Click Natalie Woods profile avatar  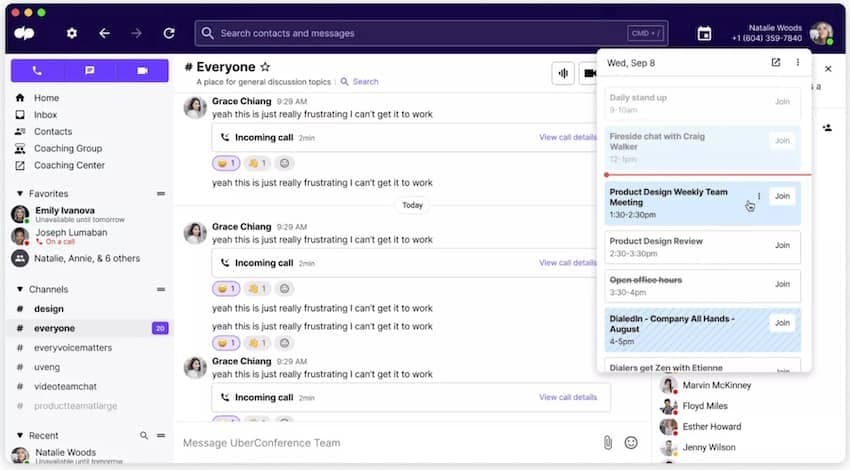click(821, 34)
